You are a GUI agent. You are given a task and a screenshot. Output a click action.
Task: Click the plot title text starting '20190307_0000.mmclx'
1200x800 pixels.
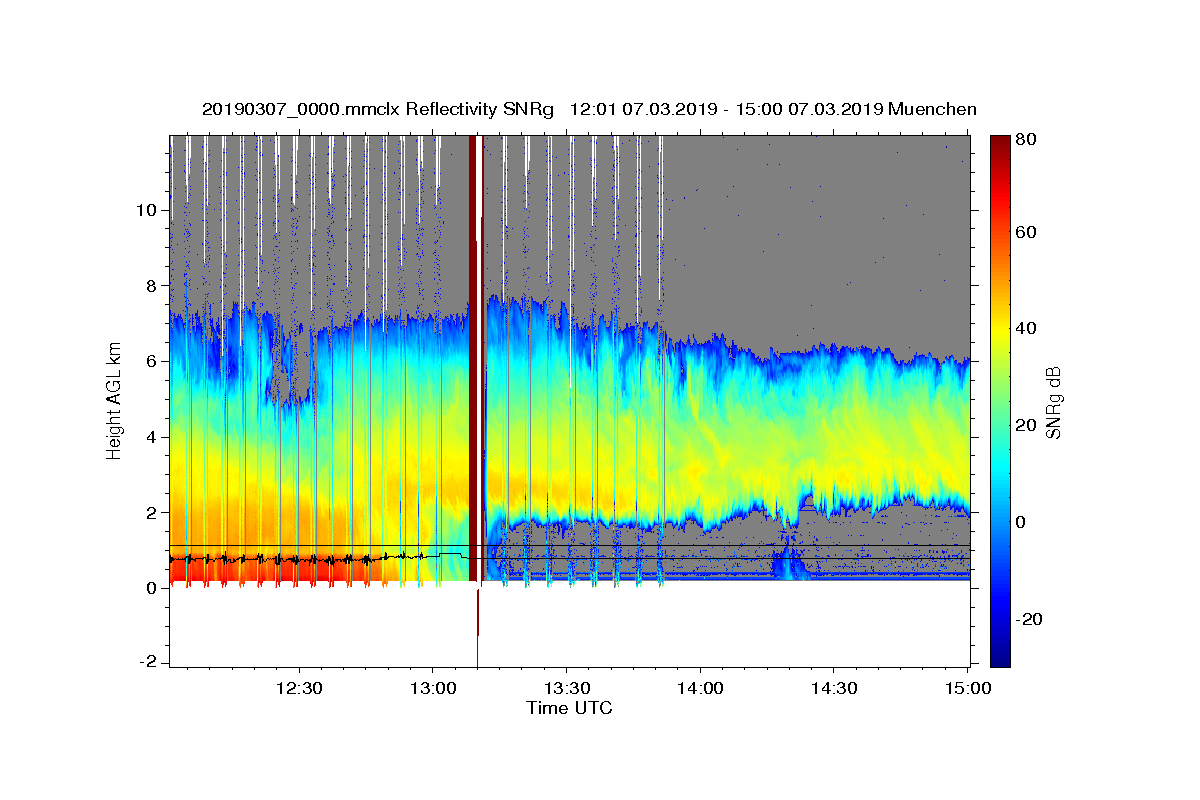coord(589,109)
